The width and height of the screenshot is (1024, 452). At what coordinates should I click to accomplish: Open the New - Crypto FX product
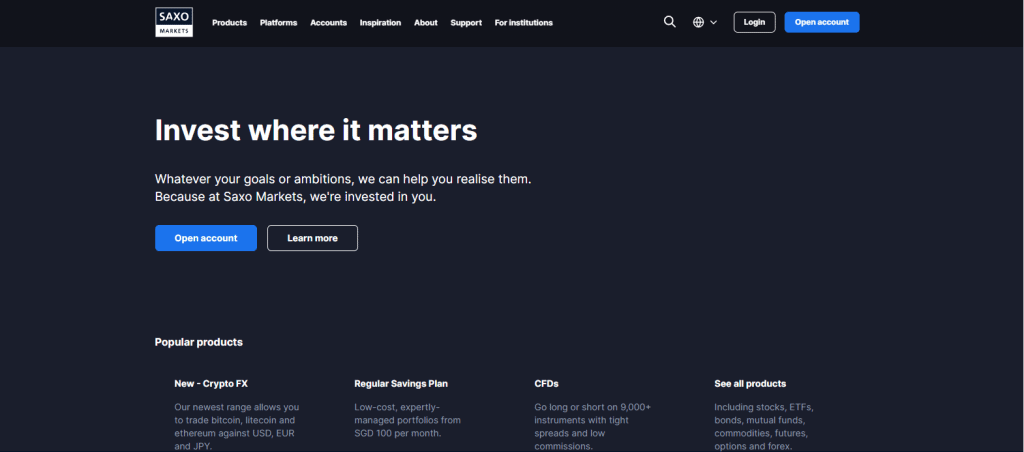pos(211,383)
